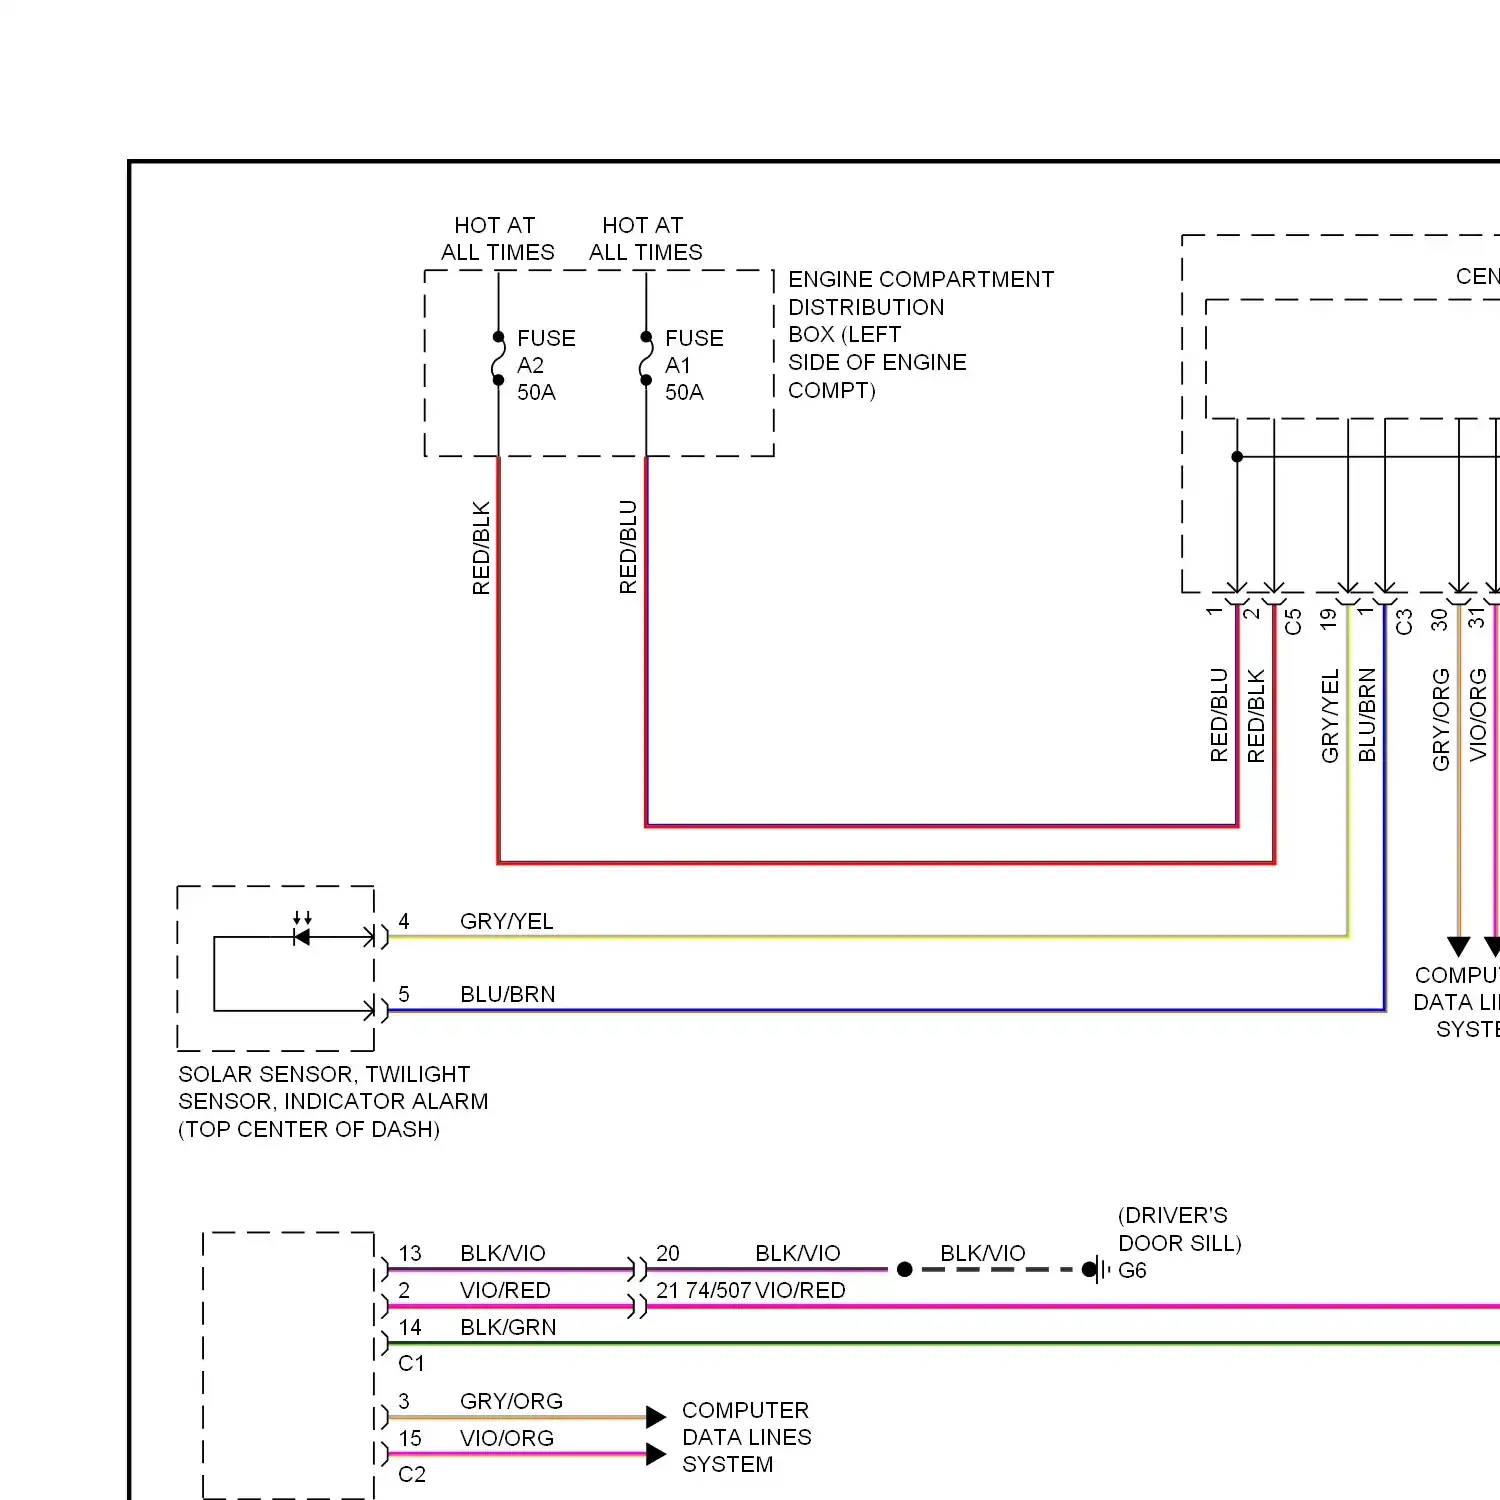Click the C2 connector label
This screenshot has height=1500, width=1500.
coord(412,1474)
